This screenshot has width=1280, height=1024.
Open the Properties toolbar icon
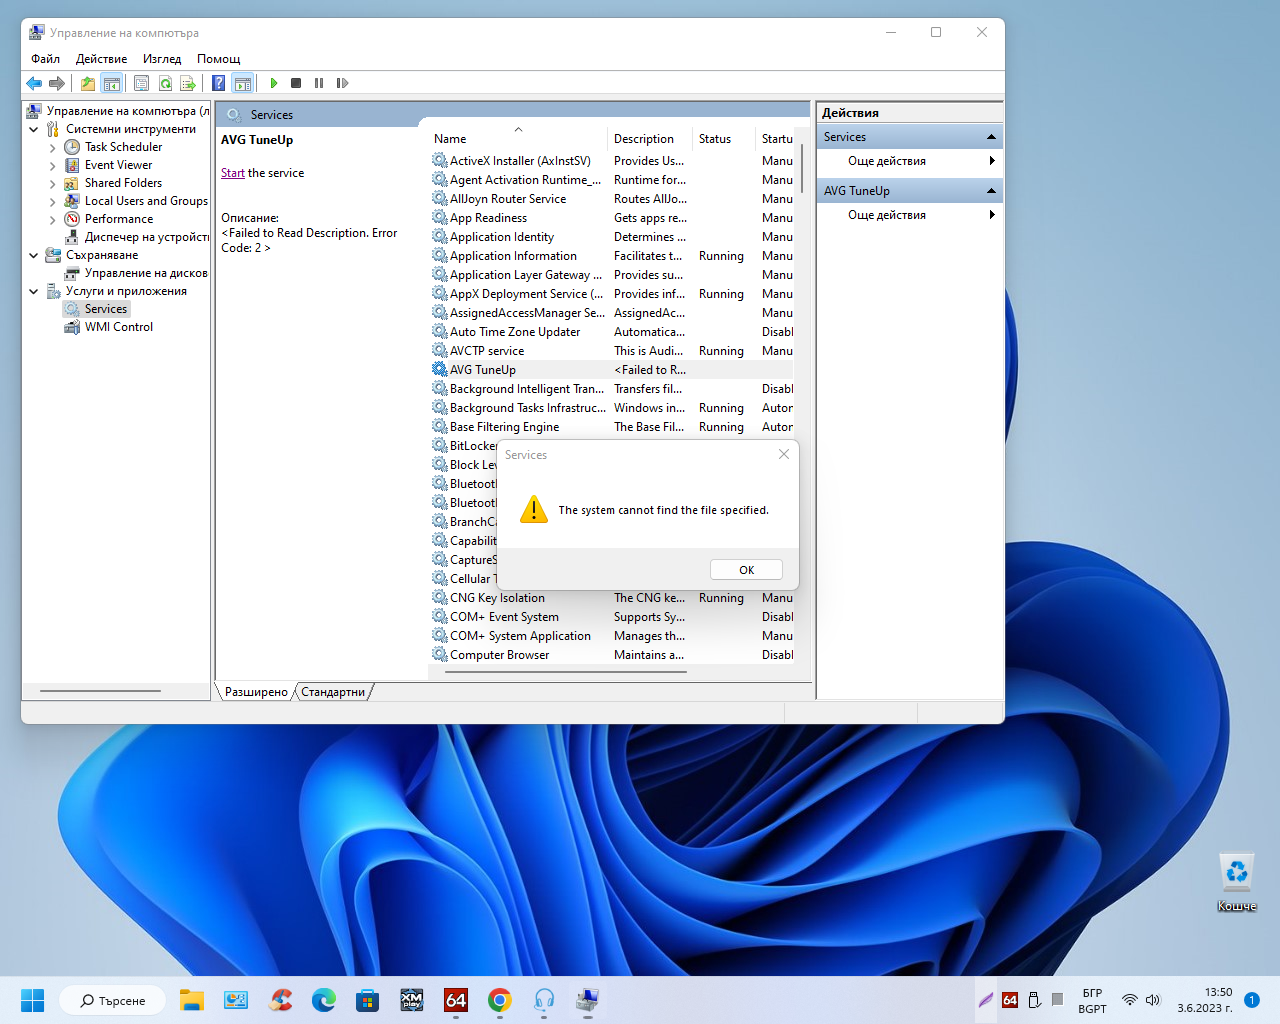coord(141,83)
